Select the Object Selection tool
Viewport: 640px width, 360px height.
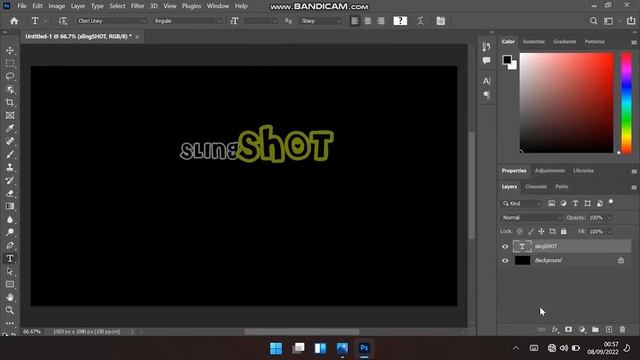(10, 89)
